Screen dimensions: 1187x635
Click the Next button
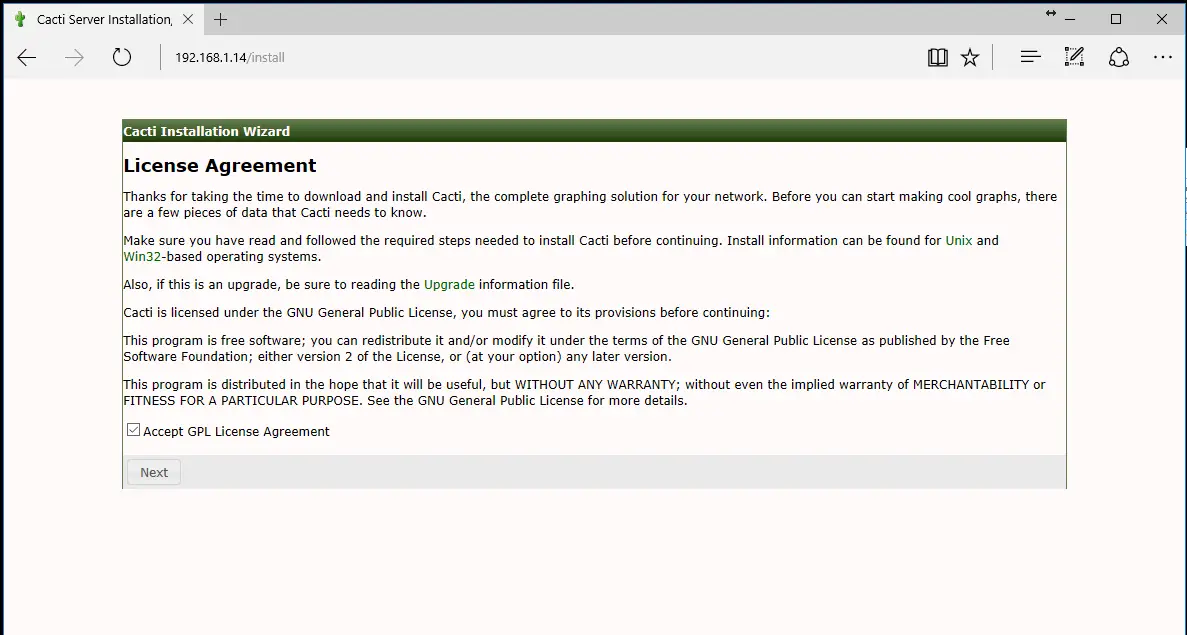coord(154,472)
